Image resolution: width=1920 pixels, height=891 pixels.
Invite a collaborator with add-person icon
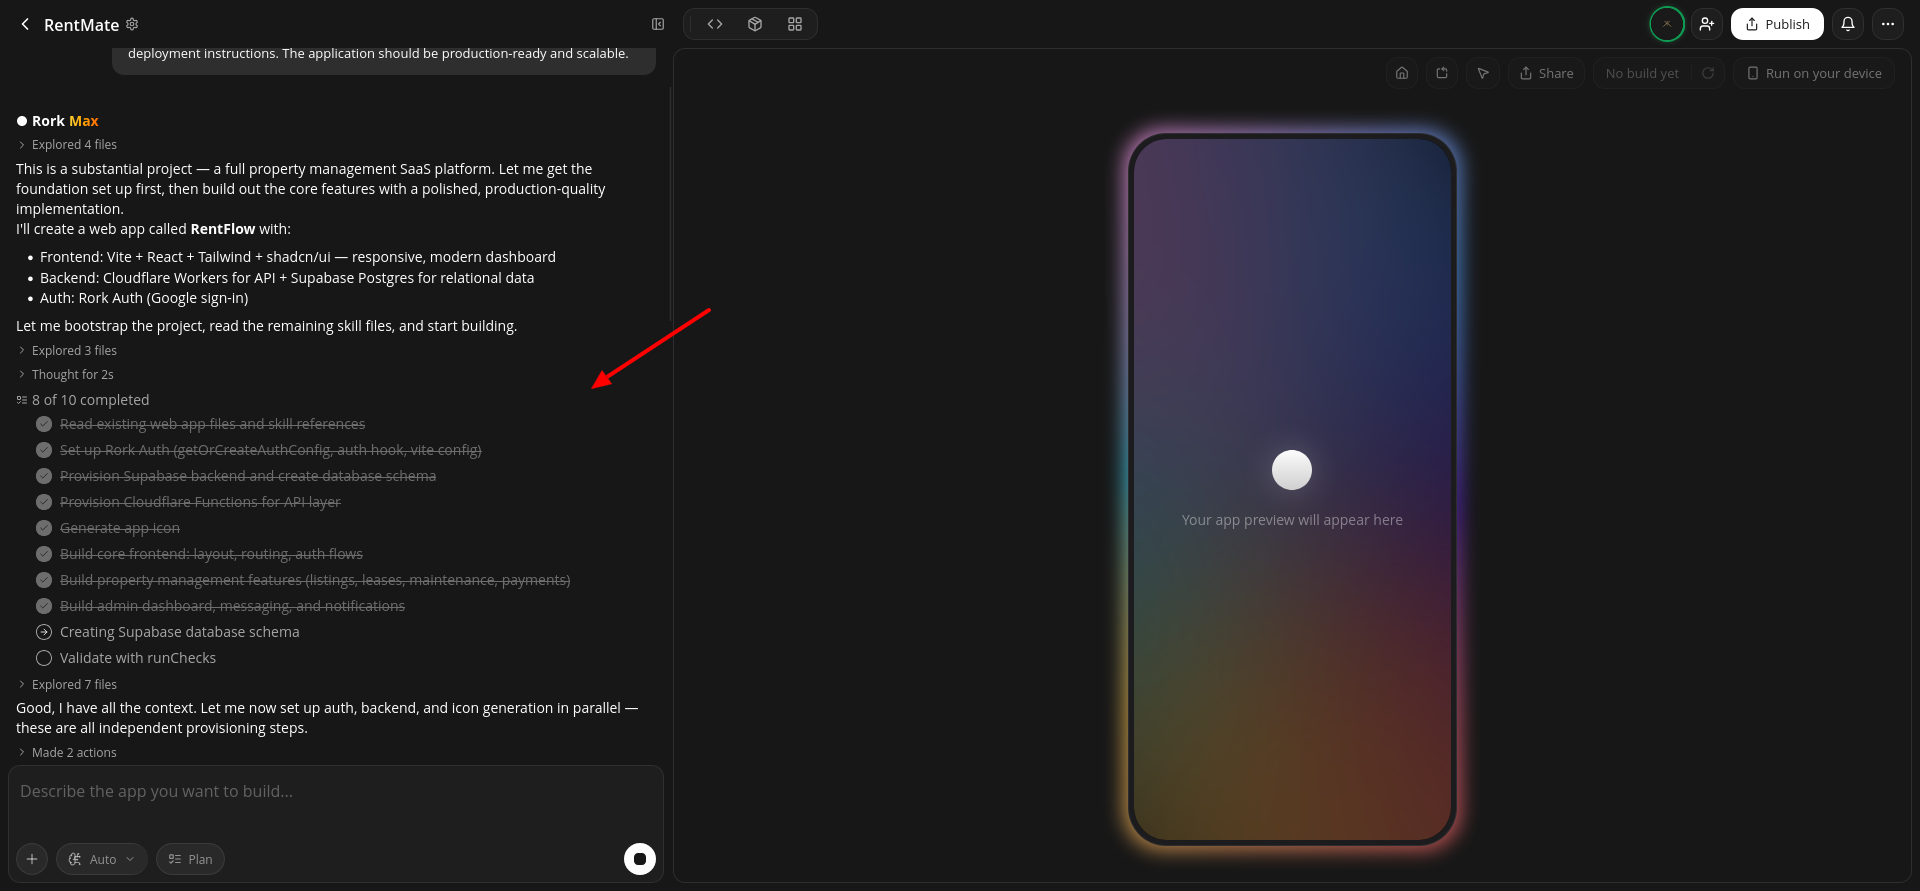[1707, 24]
